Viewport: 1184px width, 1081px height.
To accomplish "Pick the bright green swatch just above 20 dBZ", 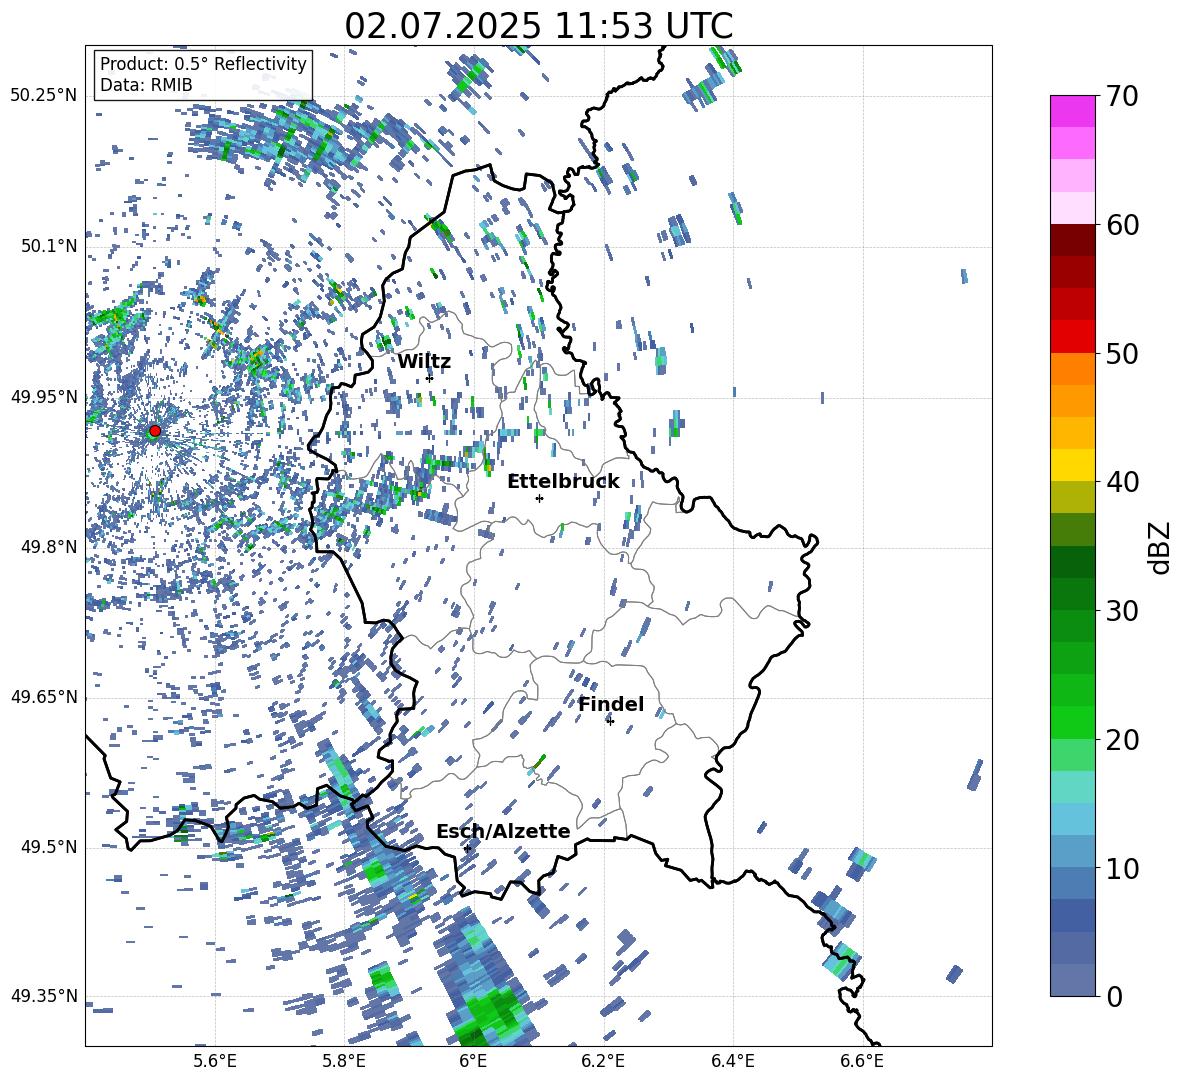I will 1072,722.
